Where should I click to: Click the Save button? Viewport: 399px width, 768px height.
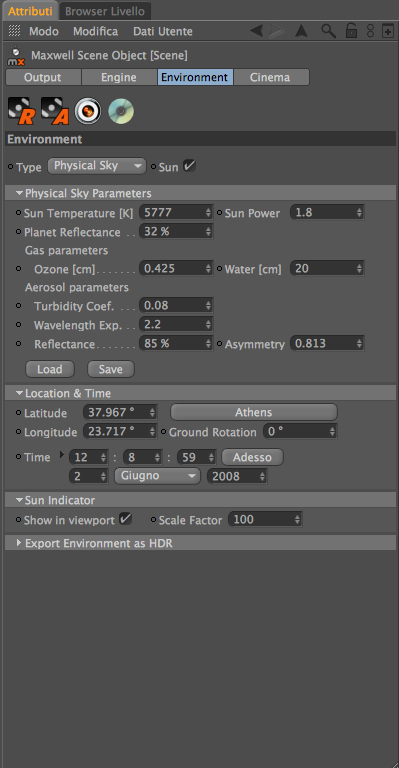pos(111,369)
